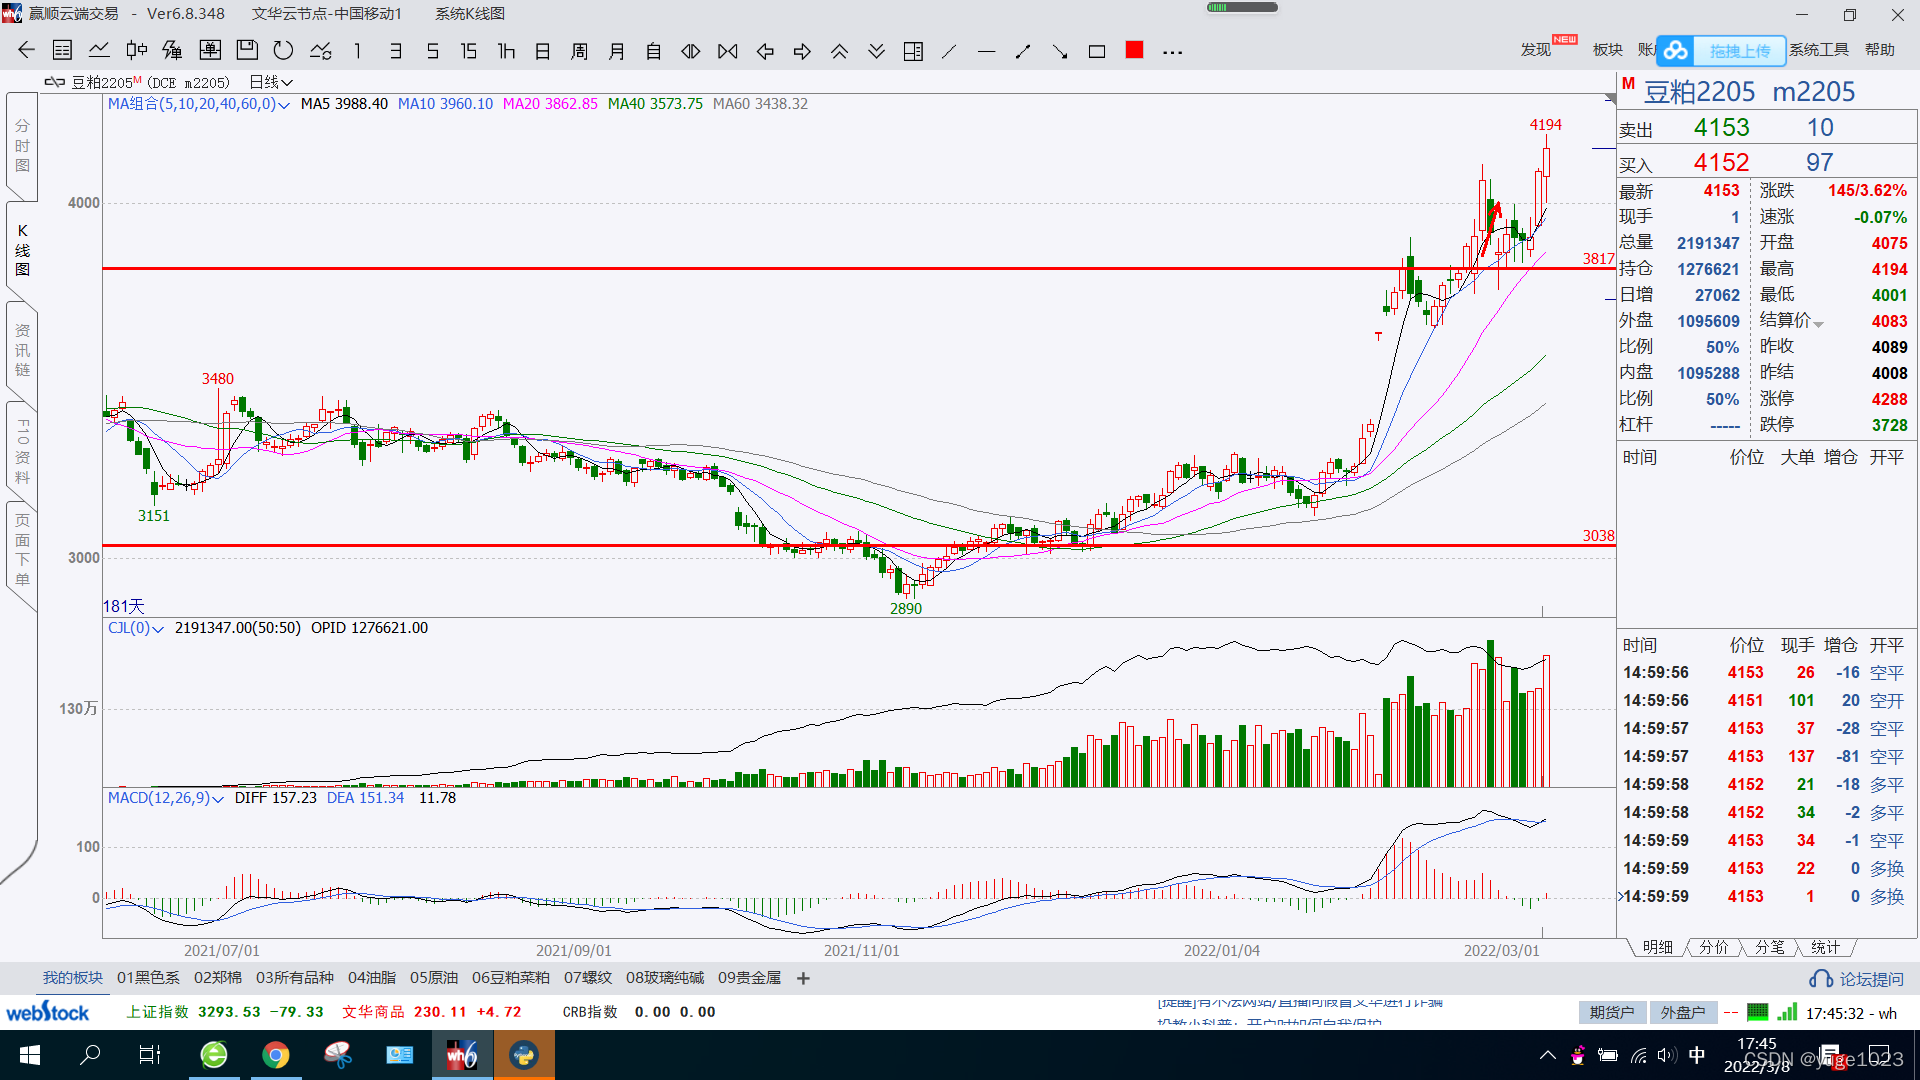The width and height of the screenshot is (1920, 1080).
Task: Click the refresh circular arrow icon
Action: pos(284,51)
